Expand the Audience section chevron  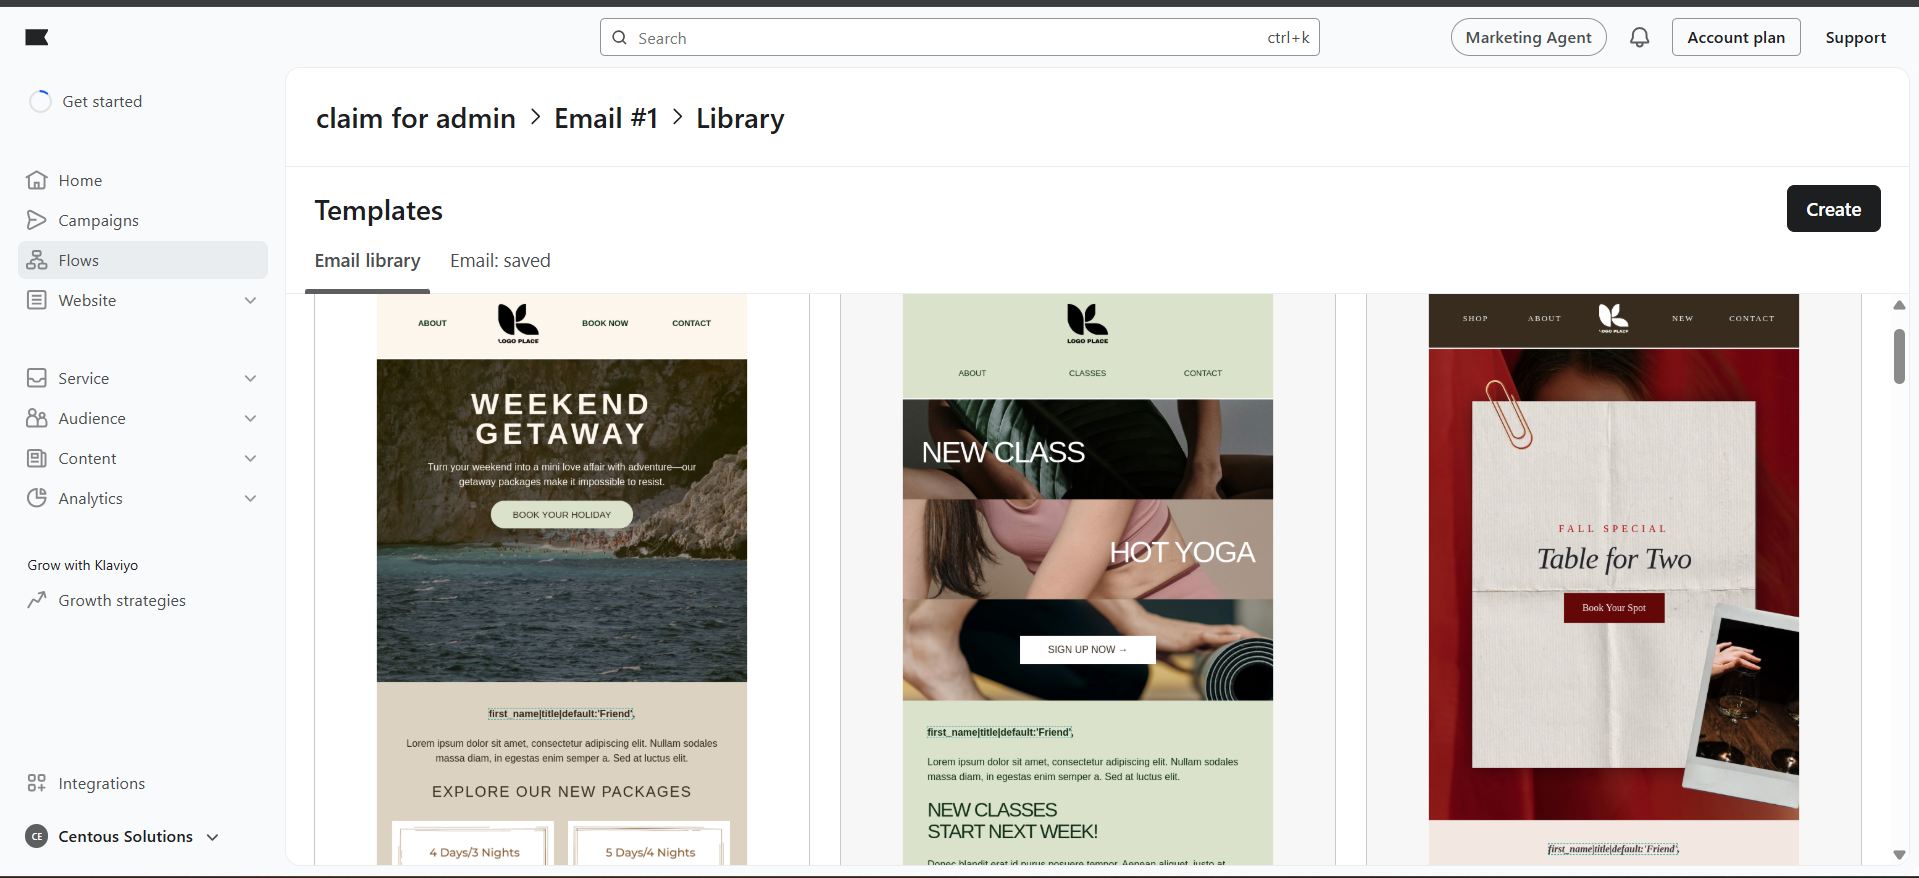250,418
